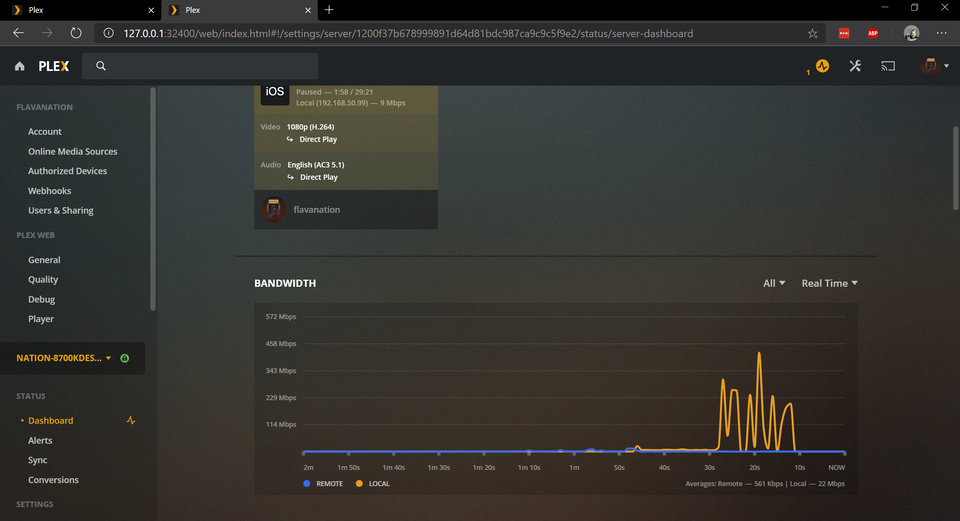Screen dimensions: 960x521
Task: Go to the Plex home icon
Action: tap(20, 66)
